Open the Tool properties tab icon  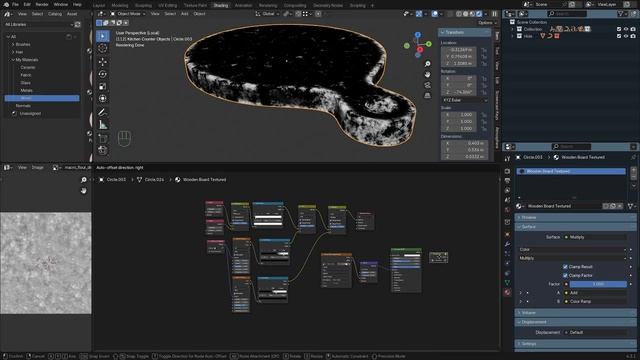507,159
